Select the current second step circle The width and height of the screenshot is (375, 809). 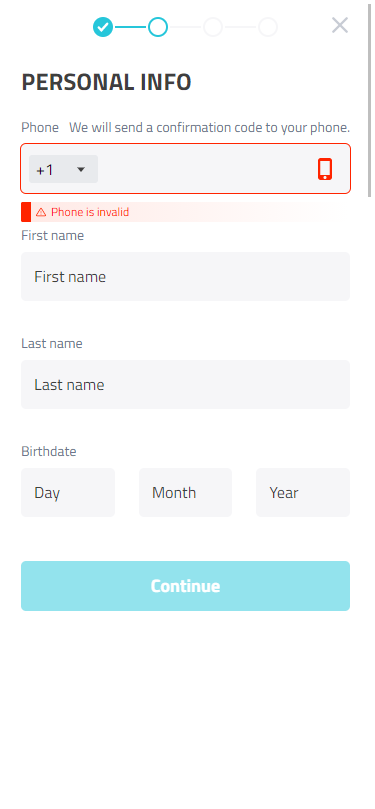pos(158,27)
